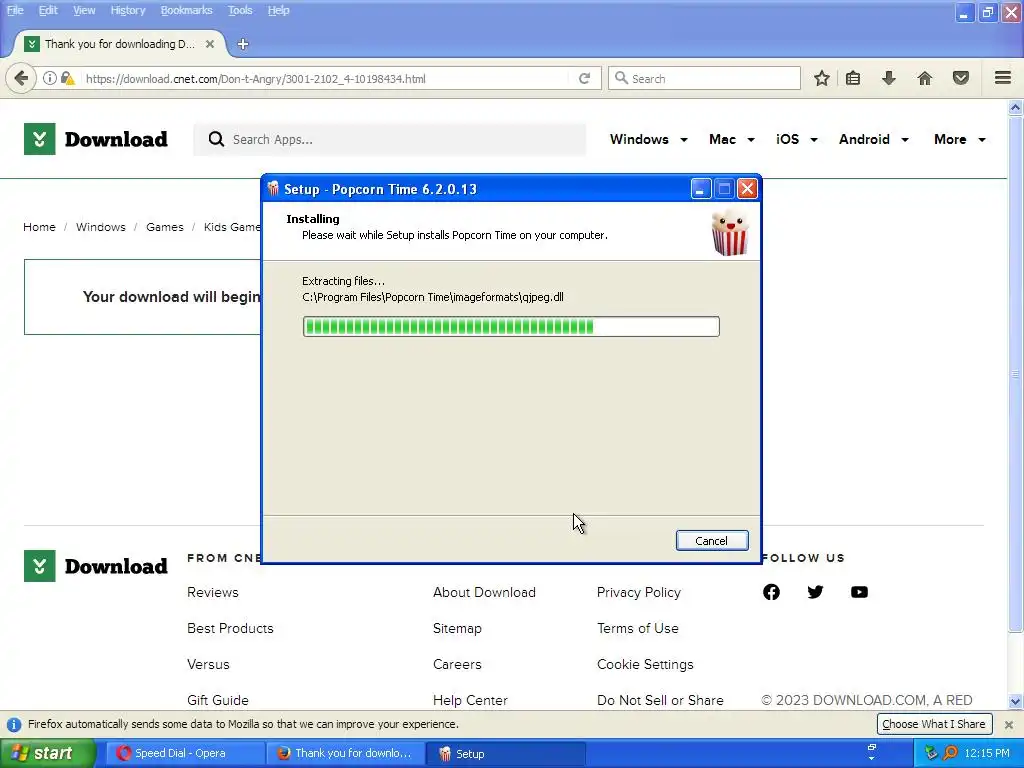Click the info icon in notification bar
This screenshot has height=768, width=1024.
(x=13, y=724)
